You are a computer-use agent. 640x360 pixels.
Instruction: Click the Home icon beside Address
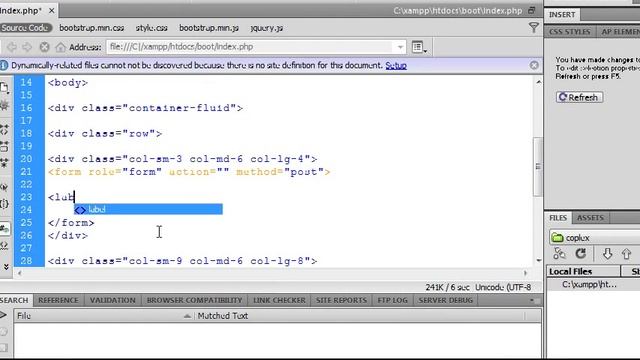(x=60, y=47)
